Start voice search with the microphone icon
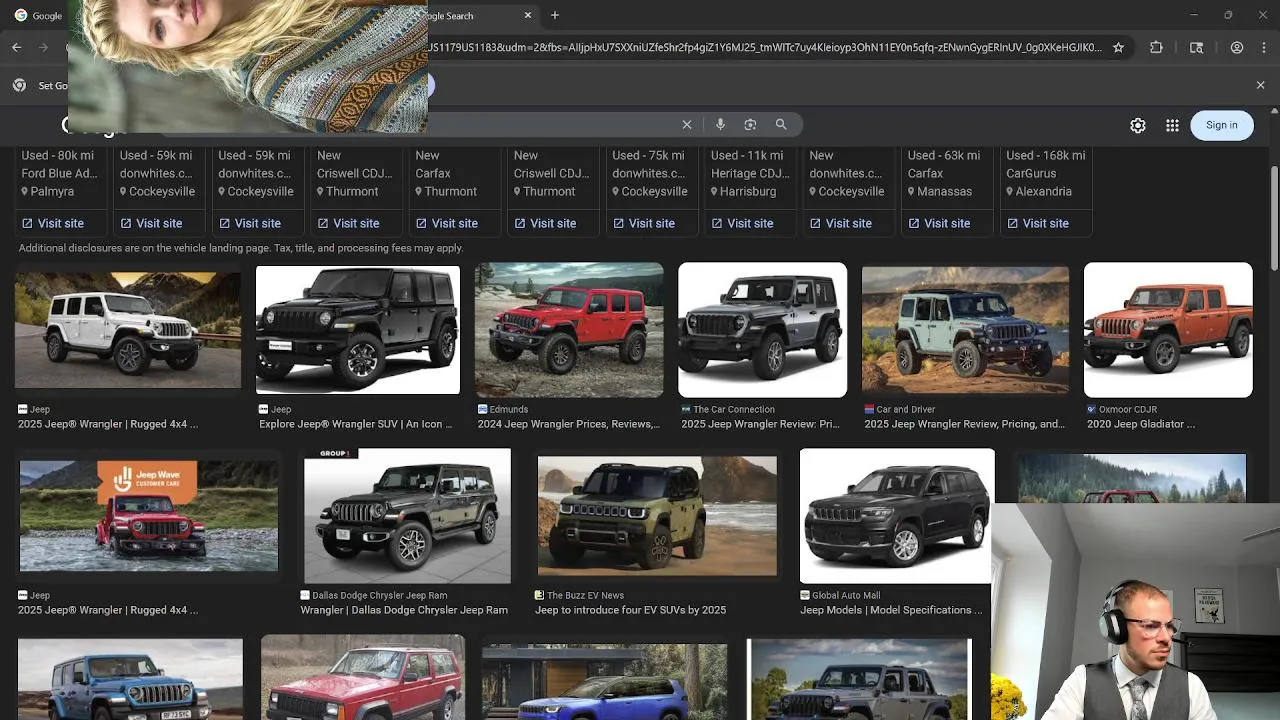Screen dimensions: 1280x720 coord(720,125)
